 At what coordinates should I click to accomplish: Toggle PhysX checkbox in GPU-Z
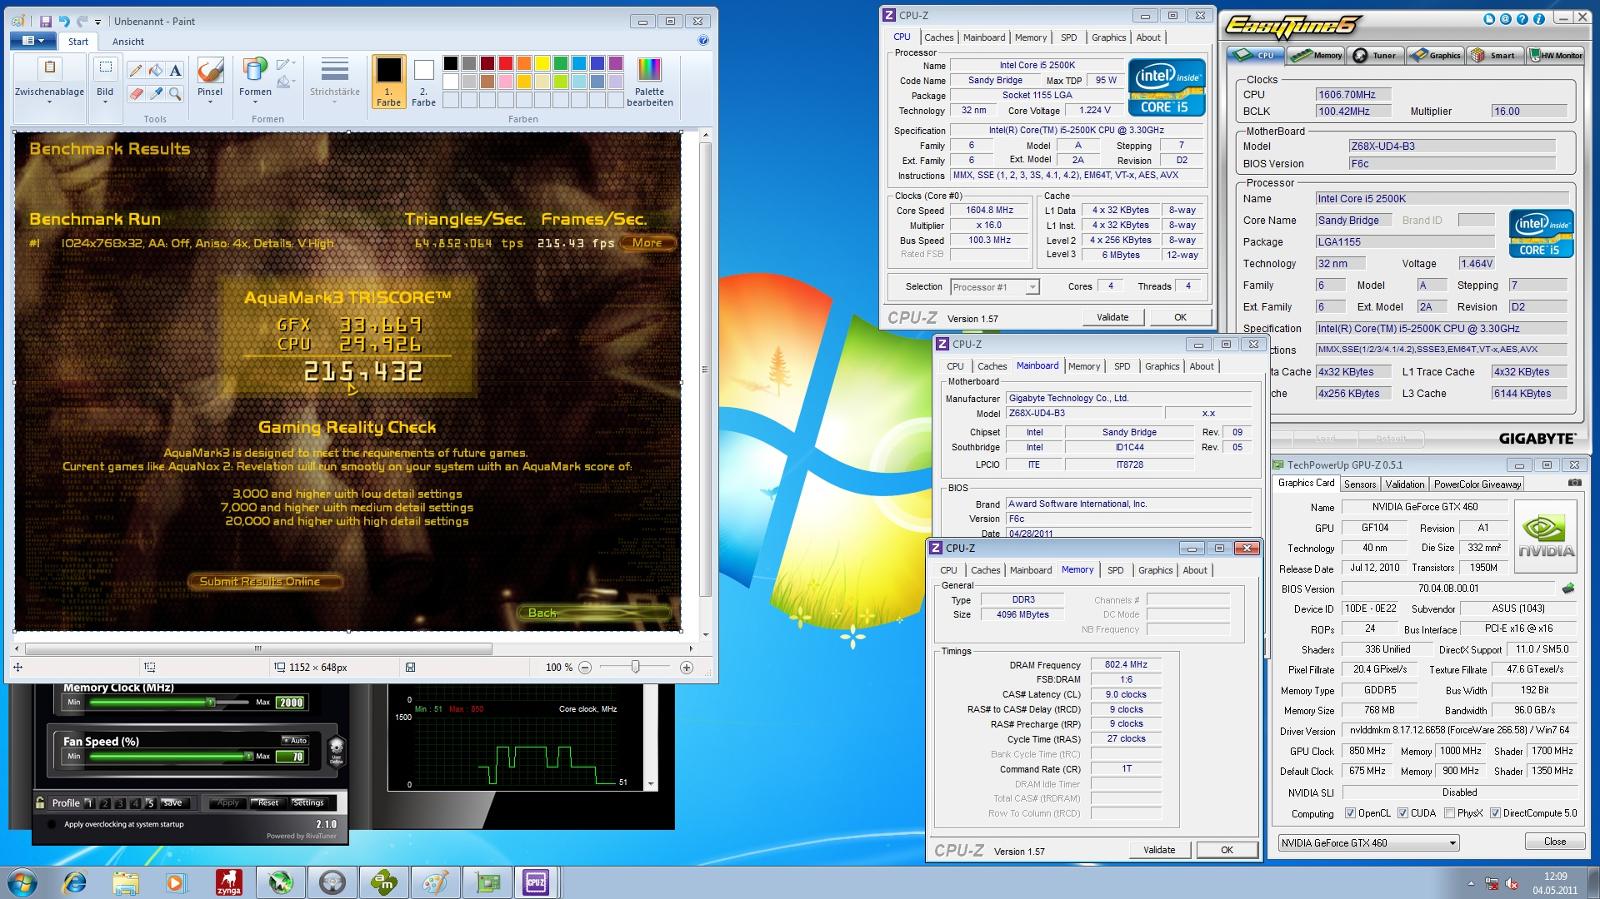point(1449,813)
